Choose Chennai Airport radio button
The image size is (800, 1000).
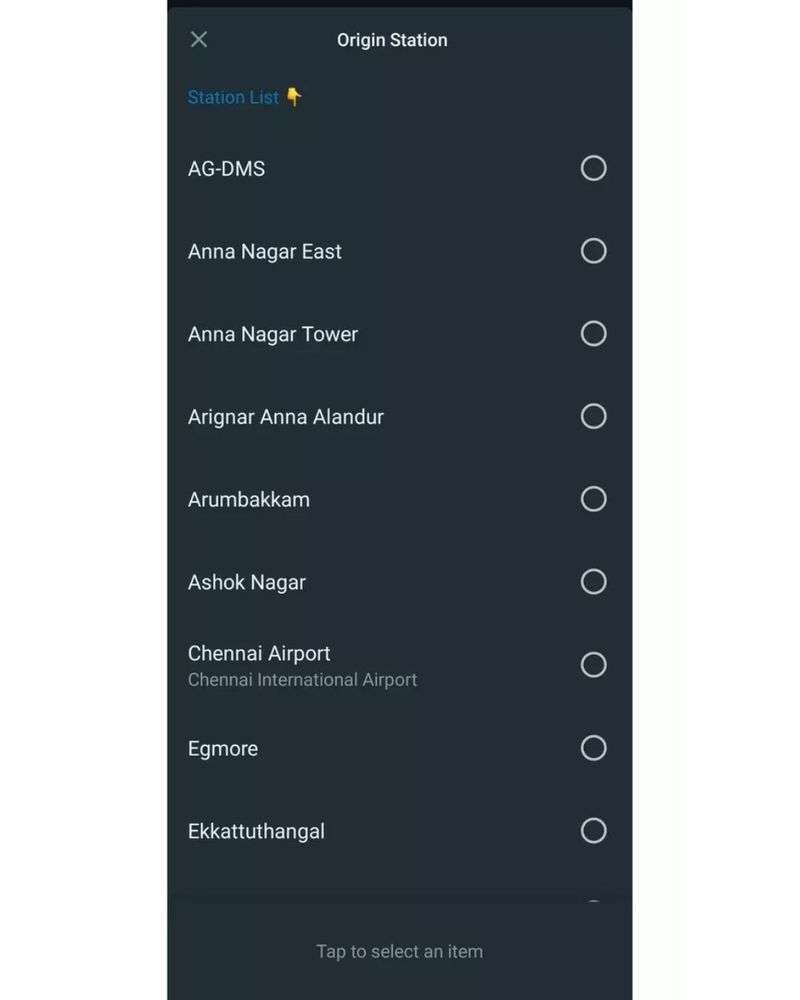coord(593,665)
